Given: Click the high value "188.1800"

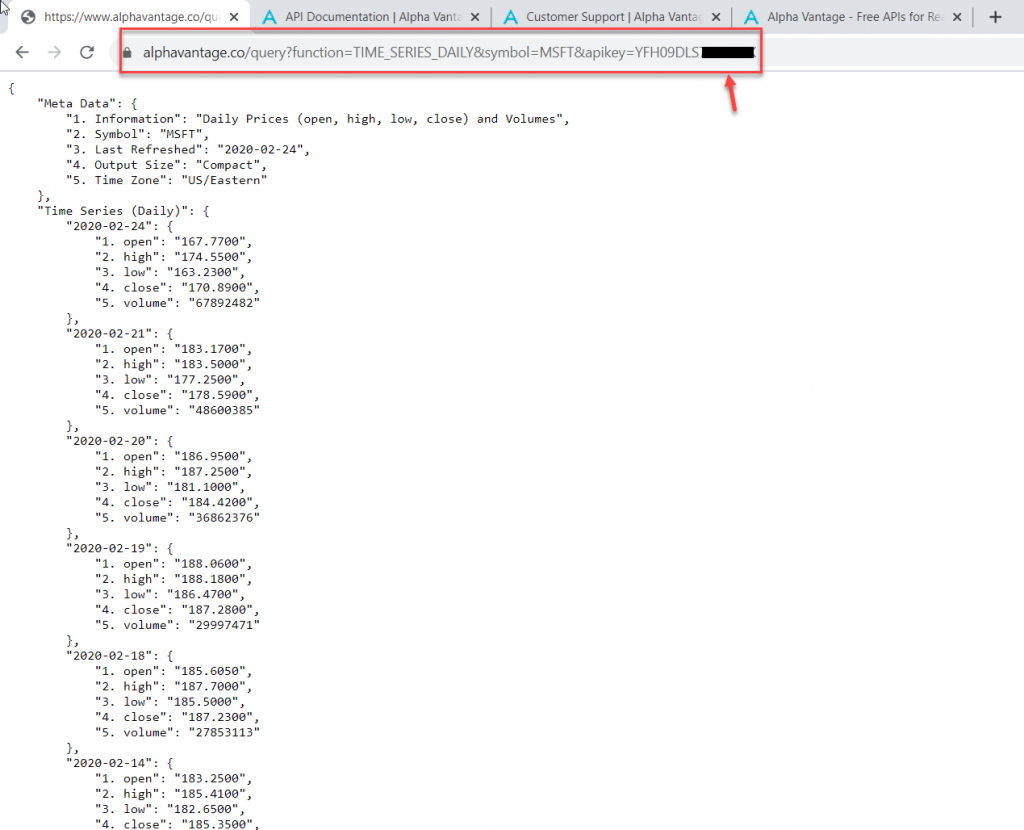Looking at the screenshot, I should (x=210, y=579).
